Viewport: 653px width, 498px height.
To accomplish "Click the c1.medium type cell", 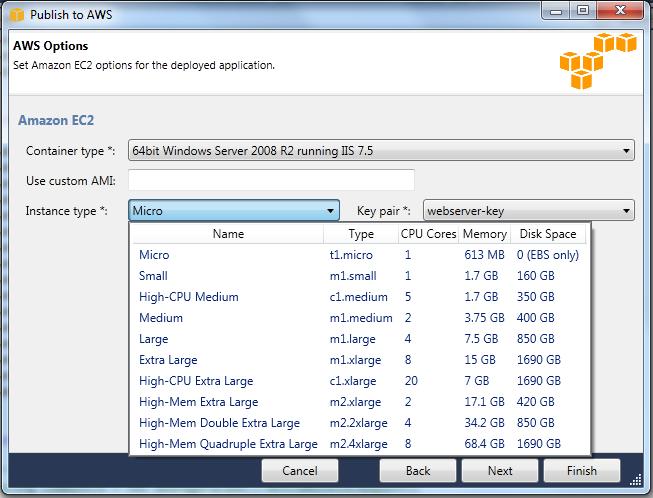I will [x=359, y=297].
